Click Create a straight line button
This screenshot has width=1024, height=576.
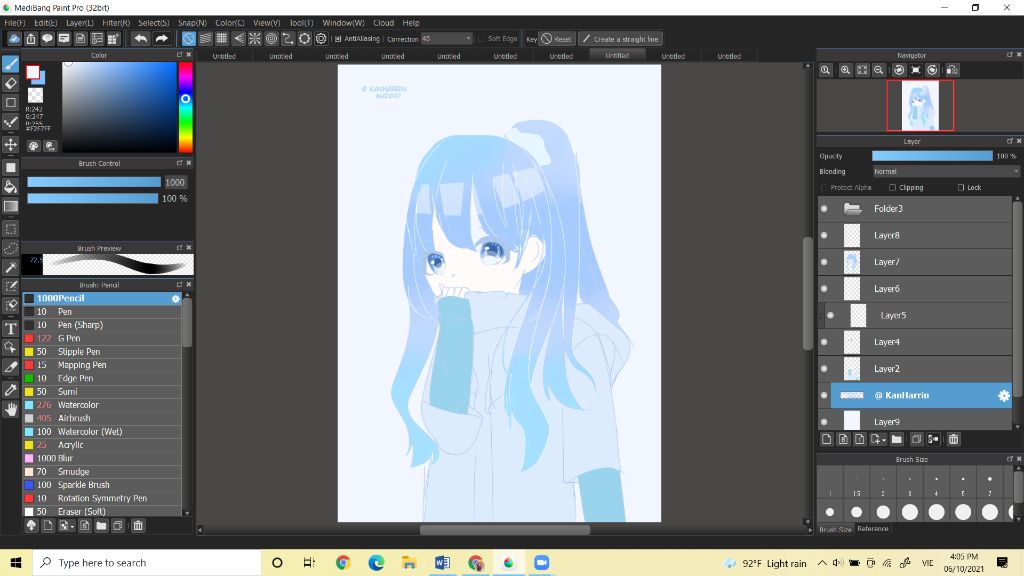click(x=620, y=39)
